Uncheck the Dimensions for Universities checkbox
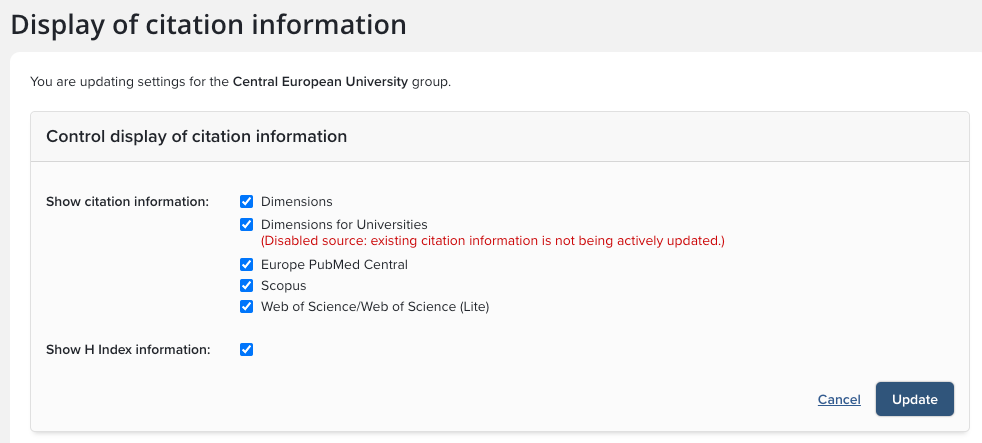Viewport: 982px width, 443px height. click(247, 225)
